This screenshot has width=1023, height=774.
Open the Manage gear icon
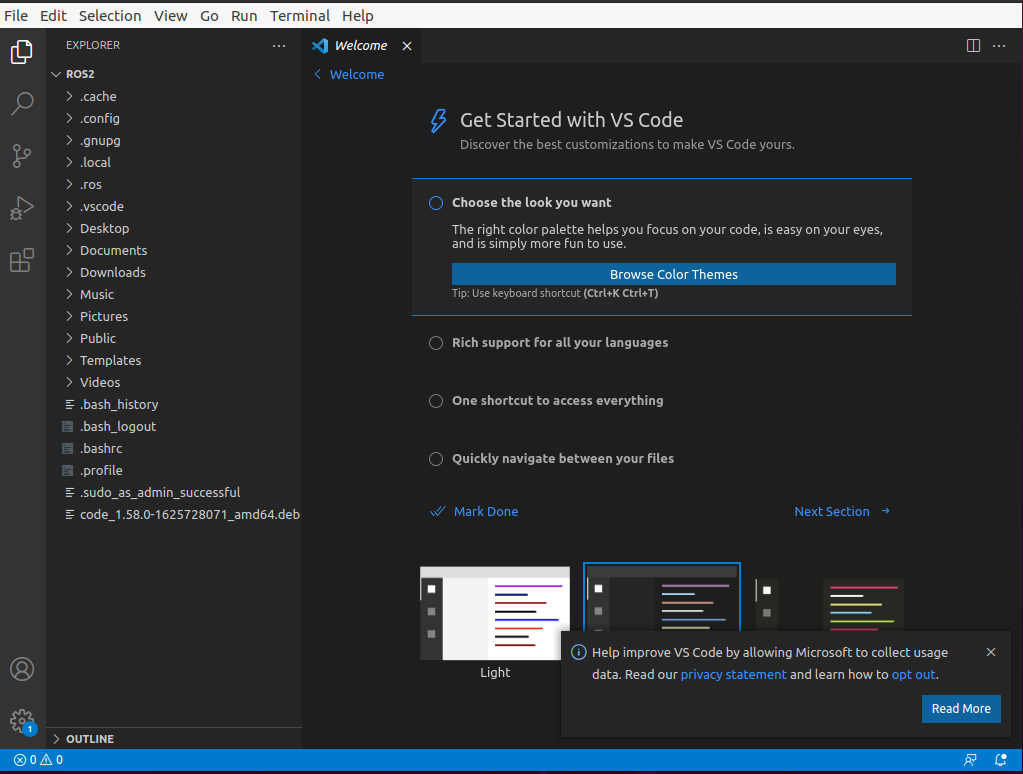[x=22, y=721]
